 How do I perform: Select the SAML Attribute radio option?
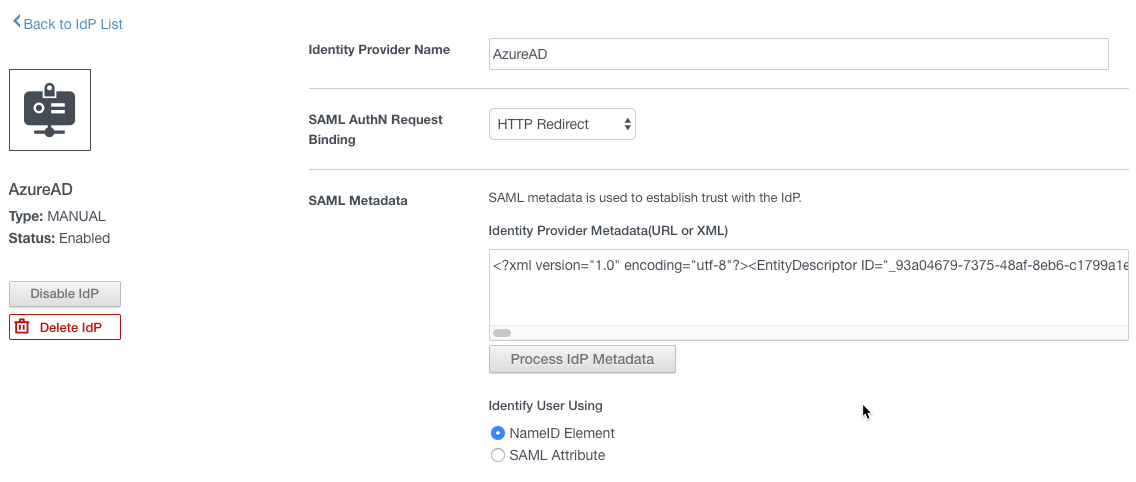498,455
